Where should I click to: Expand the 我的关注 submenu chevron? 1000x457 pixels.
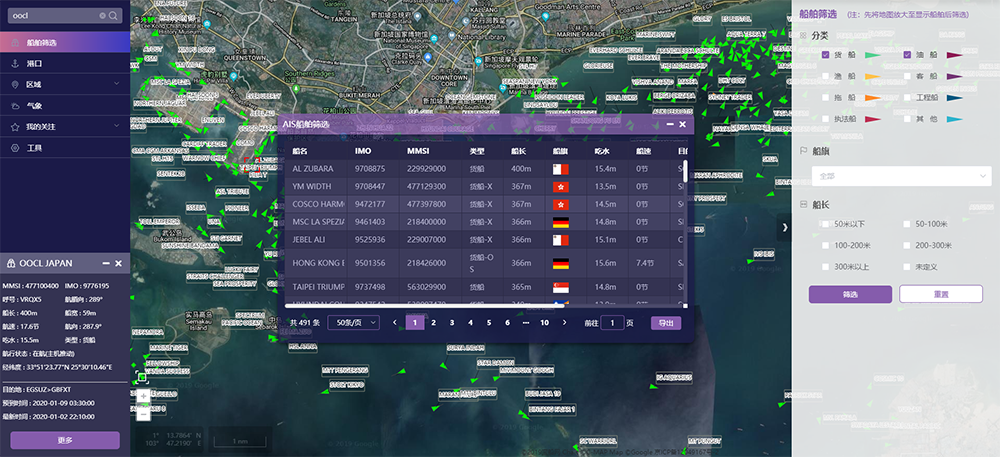pos(118,126)
